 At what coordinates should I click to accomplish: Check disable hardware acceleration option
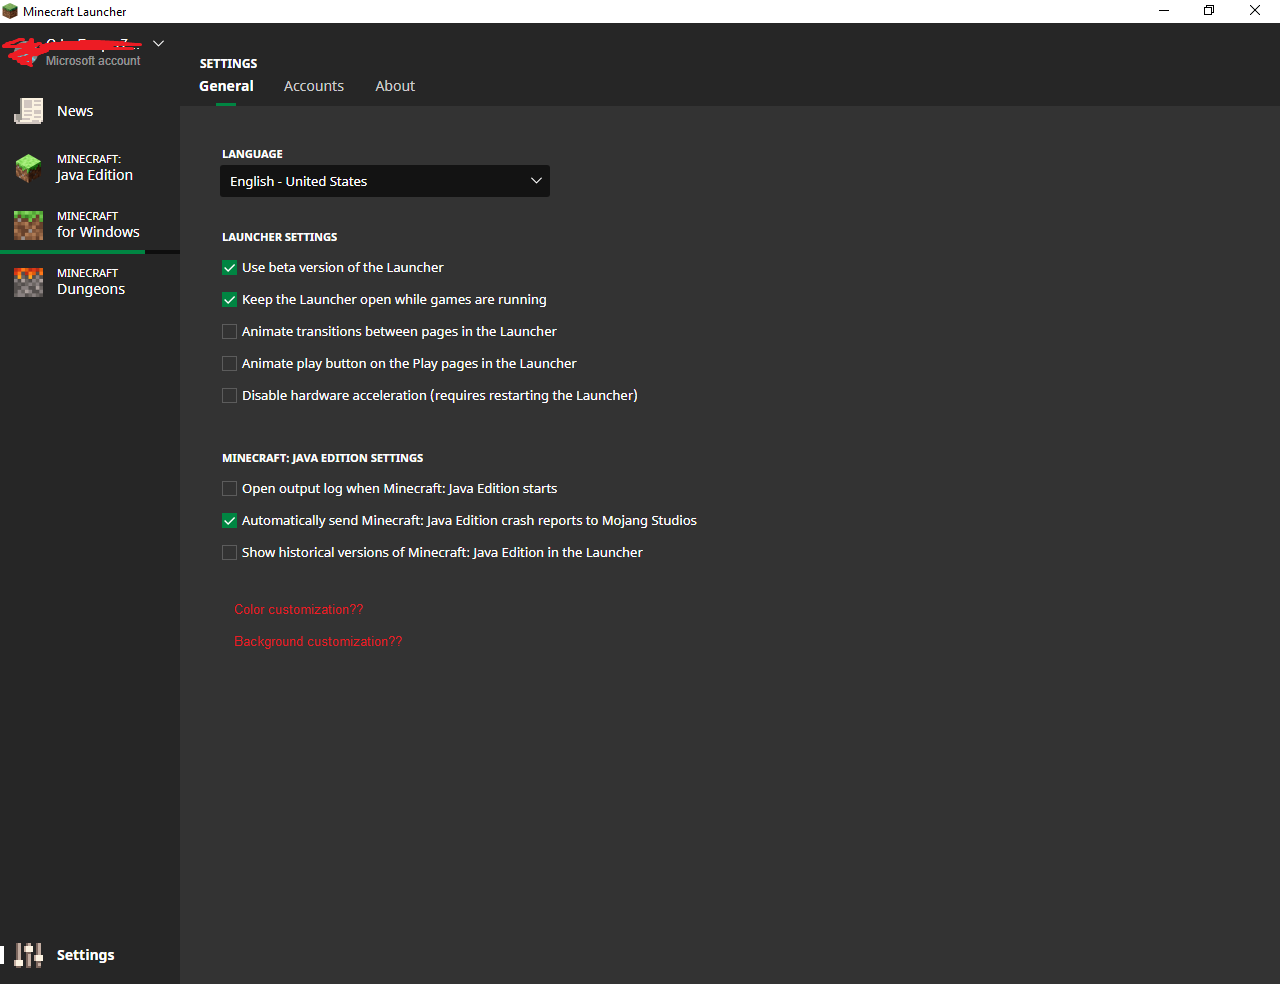pos(230,396)
